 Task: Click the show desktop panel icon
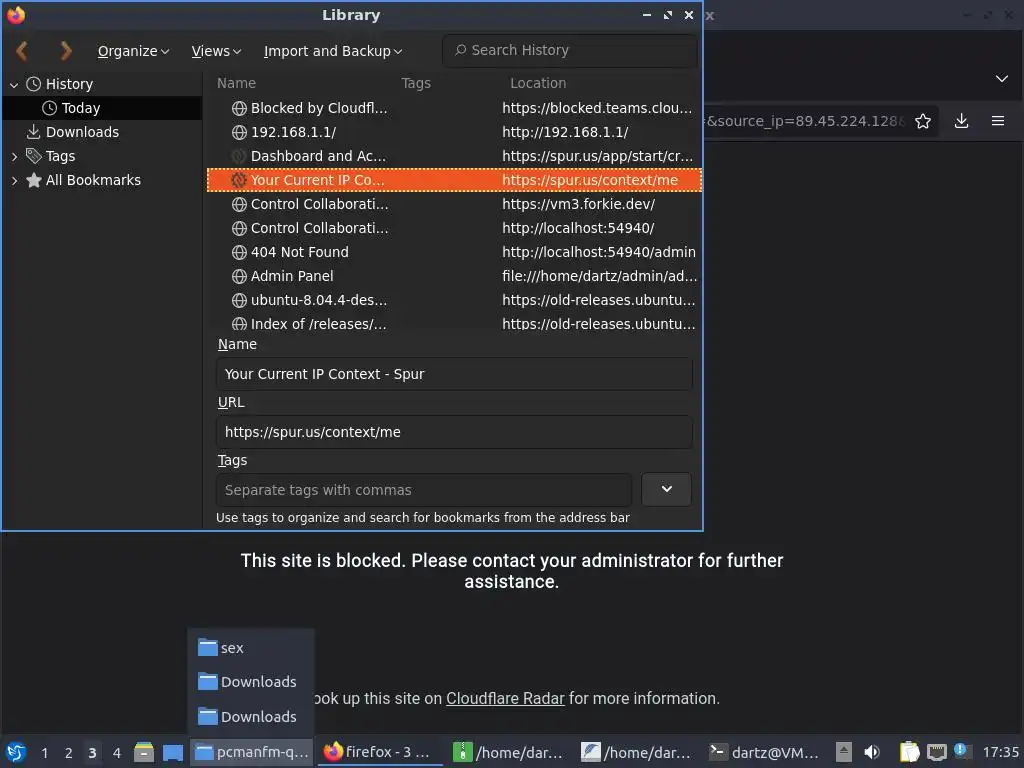[x=172, y=752]
